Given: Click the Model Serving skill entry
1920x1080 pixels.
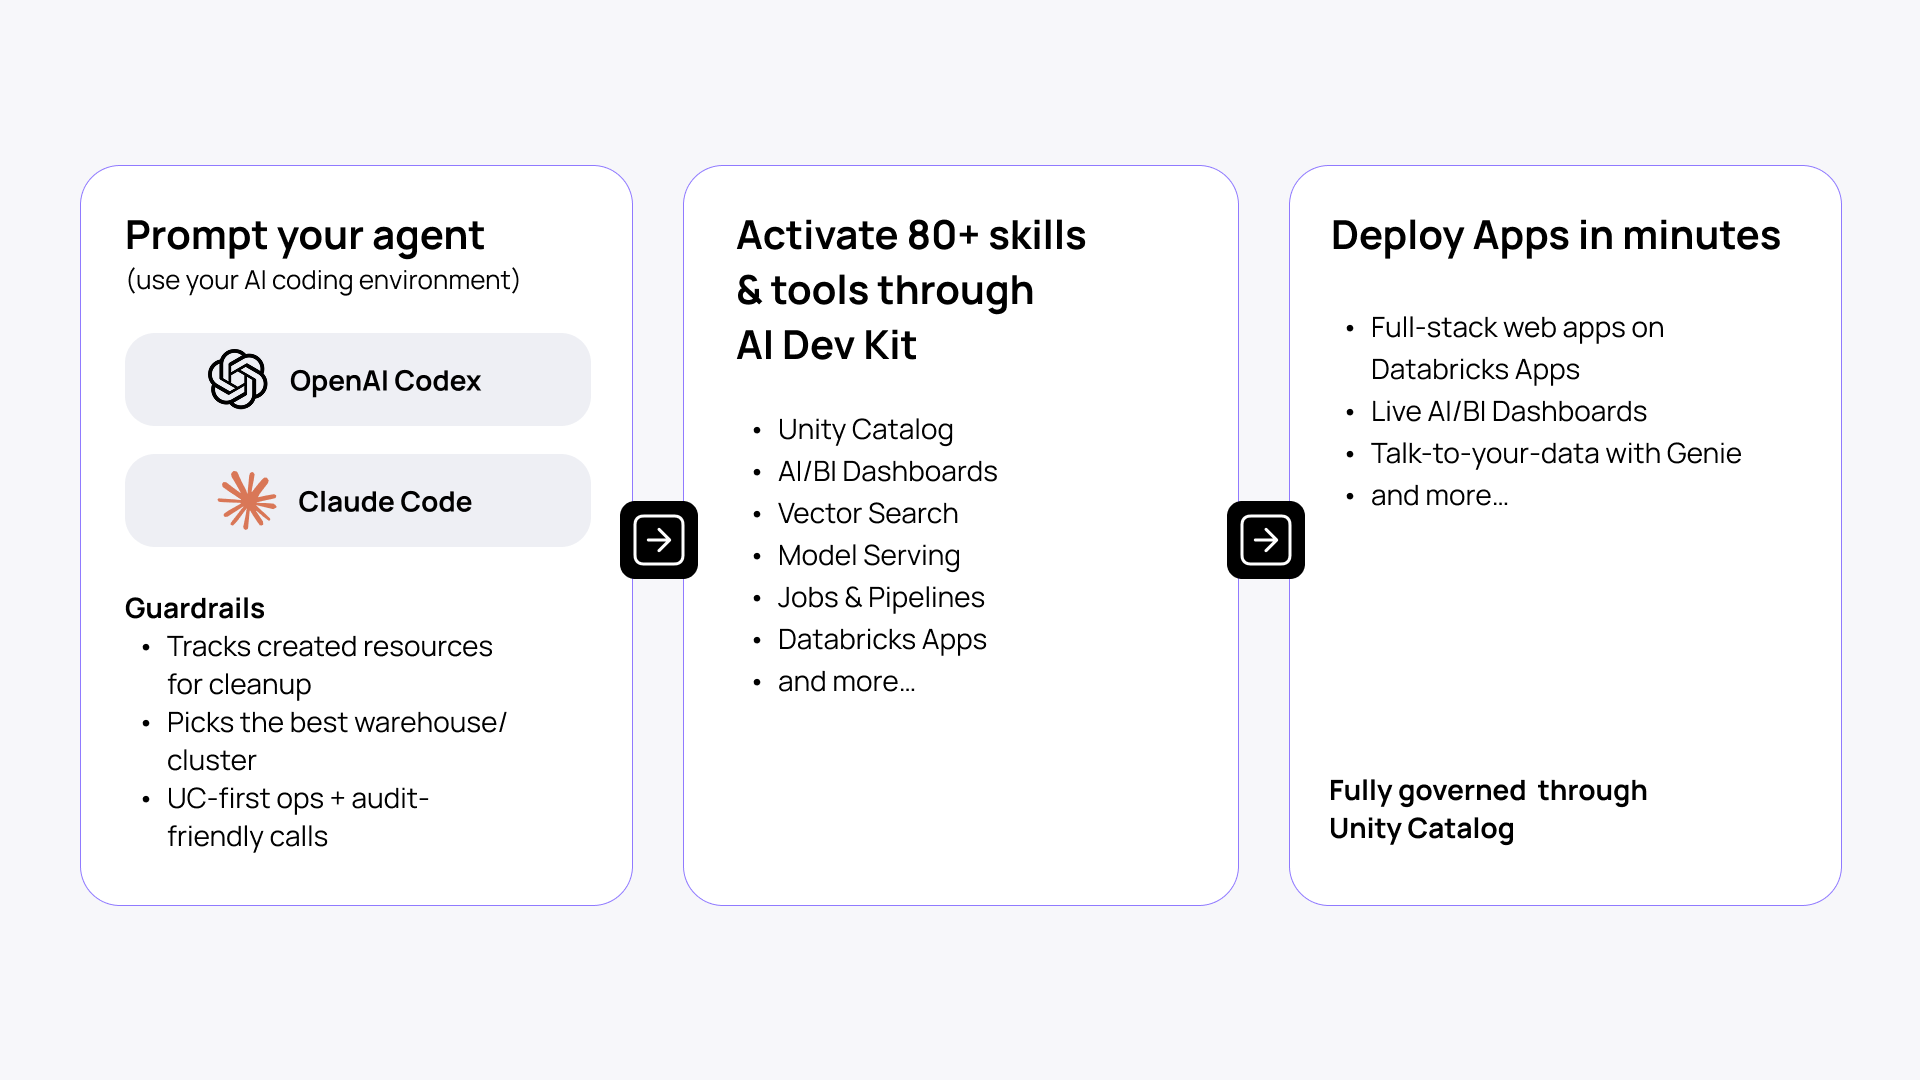Looking at the screenshot, I should click(x=869, y=556).
